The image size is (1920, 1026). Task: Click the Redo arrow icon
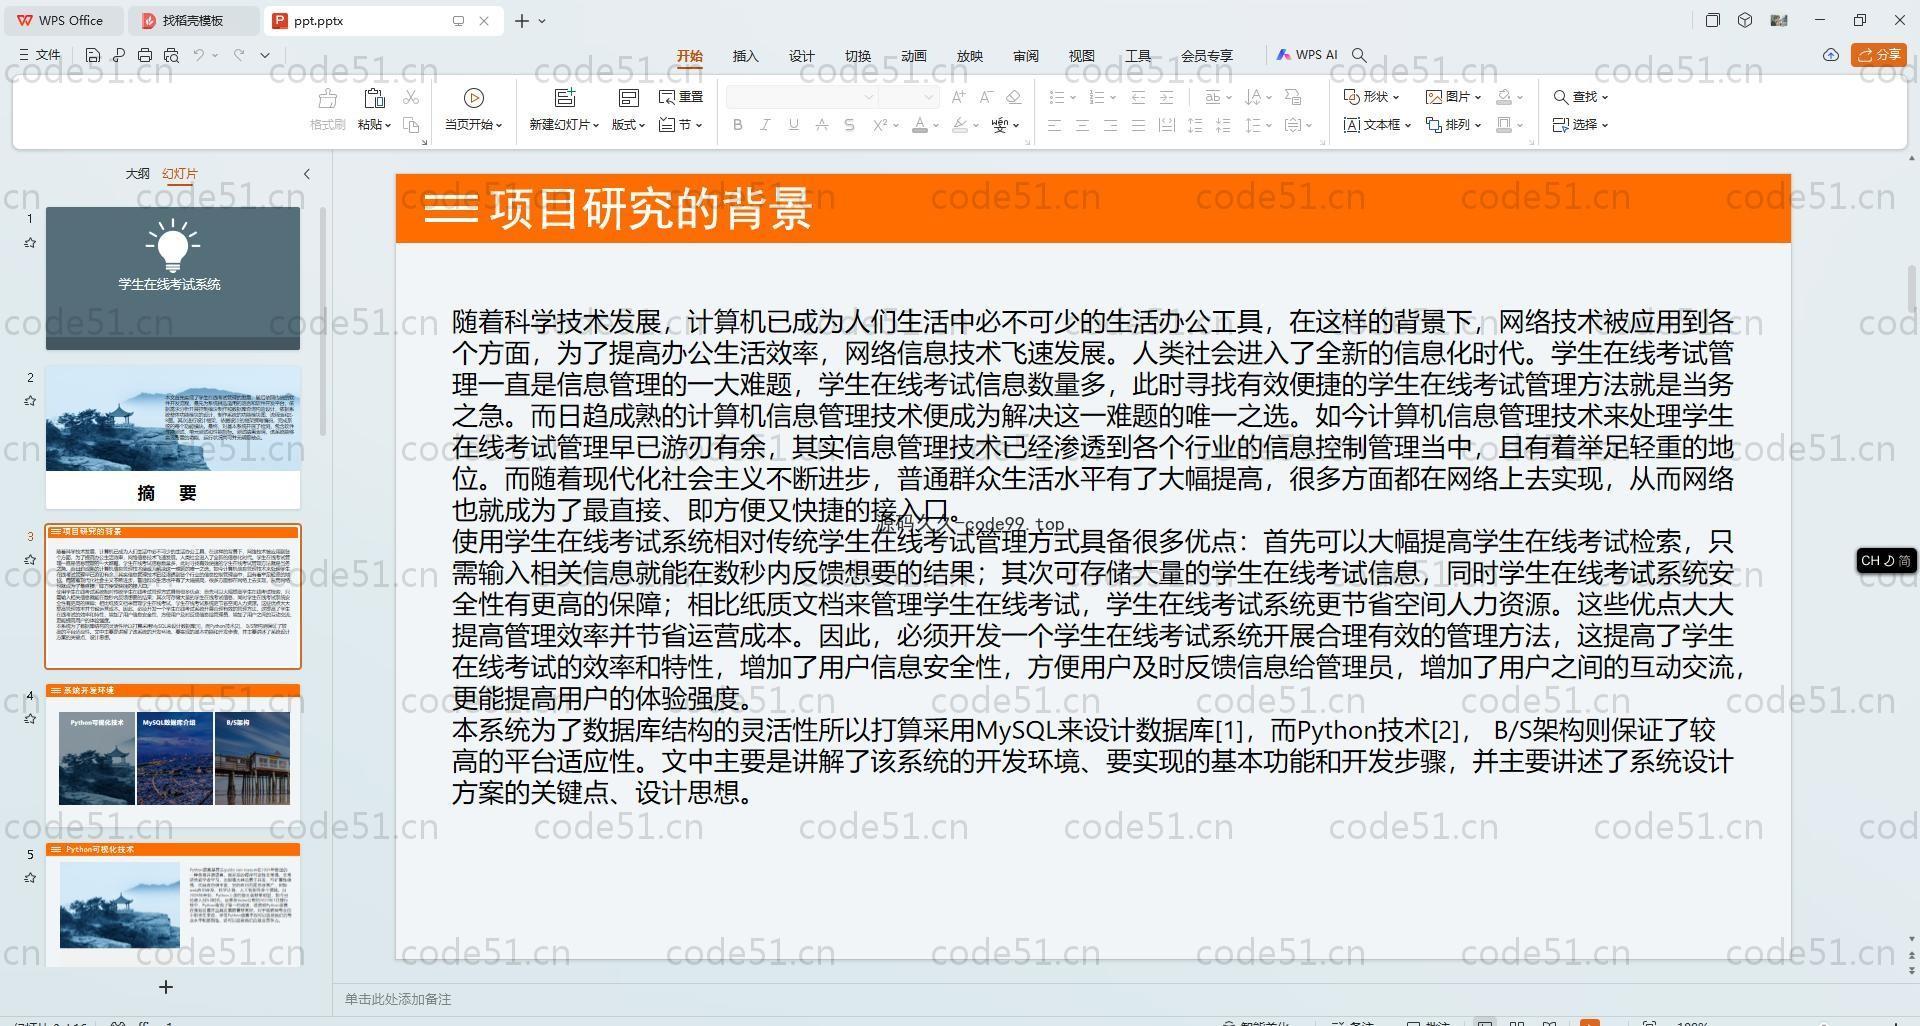(x=239, y=55)
